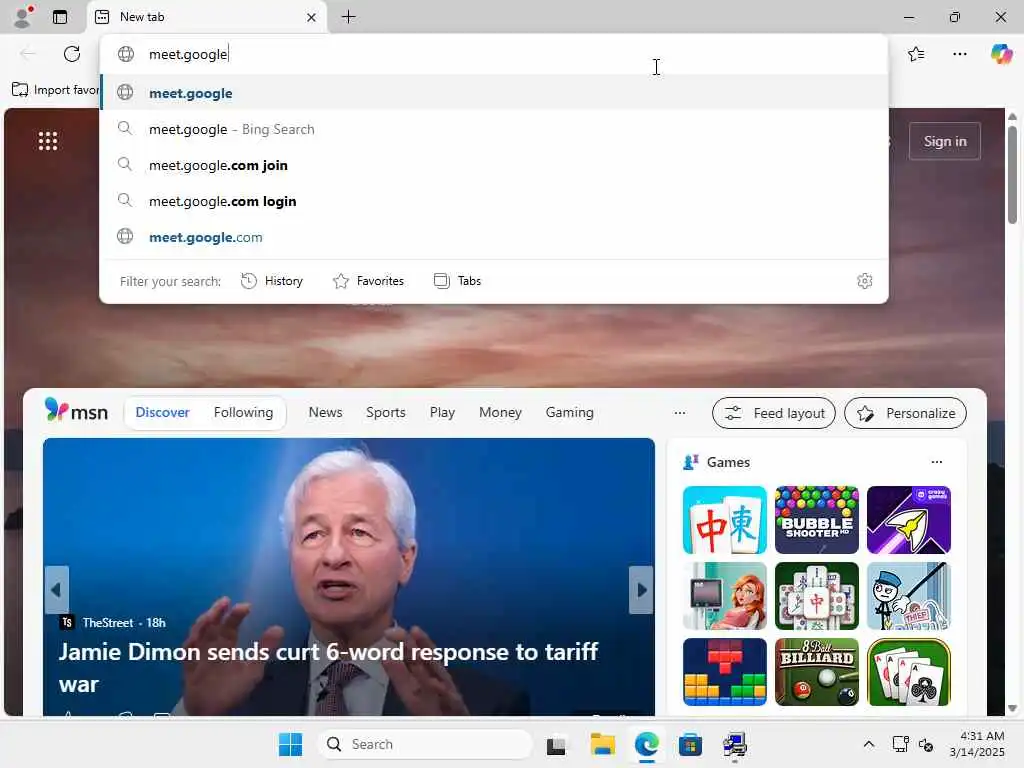Click the Sign in button

944,141
